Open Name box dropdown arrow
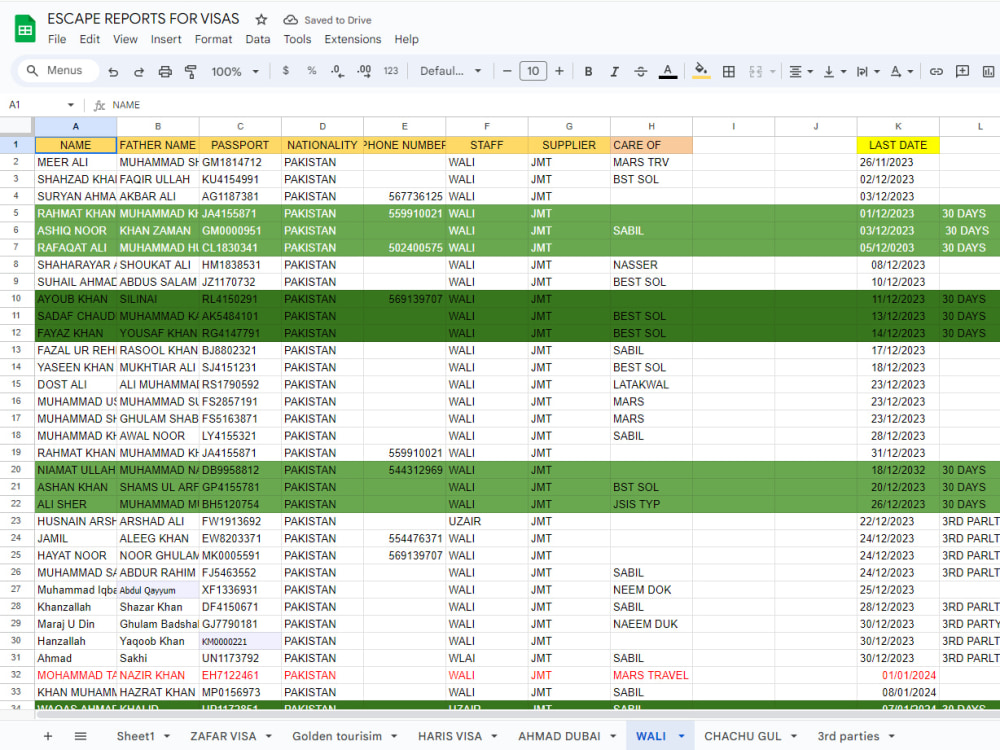Screen dimensions: 1000x750 70,105
